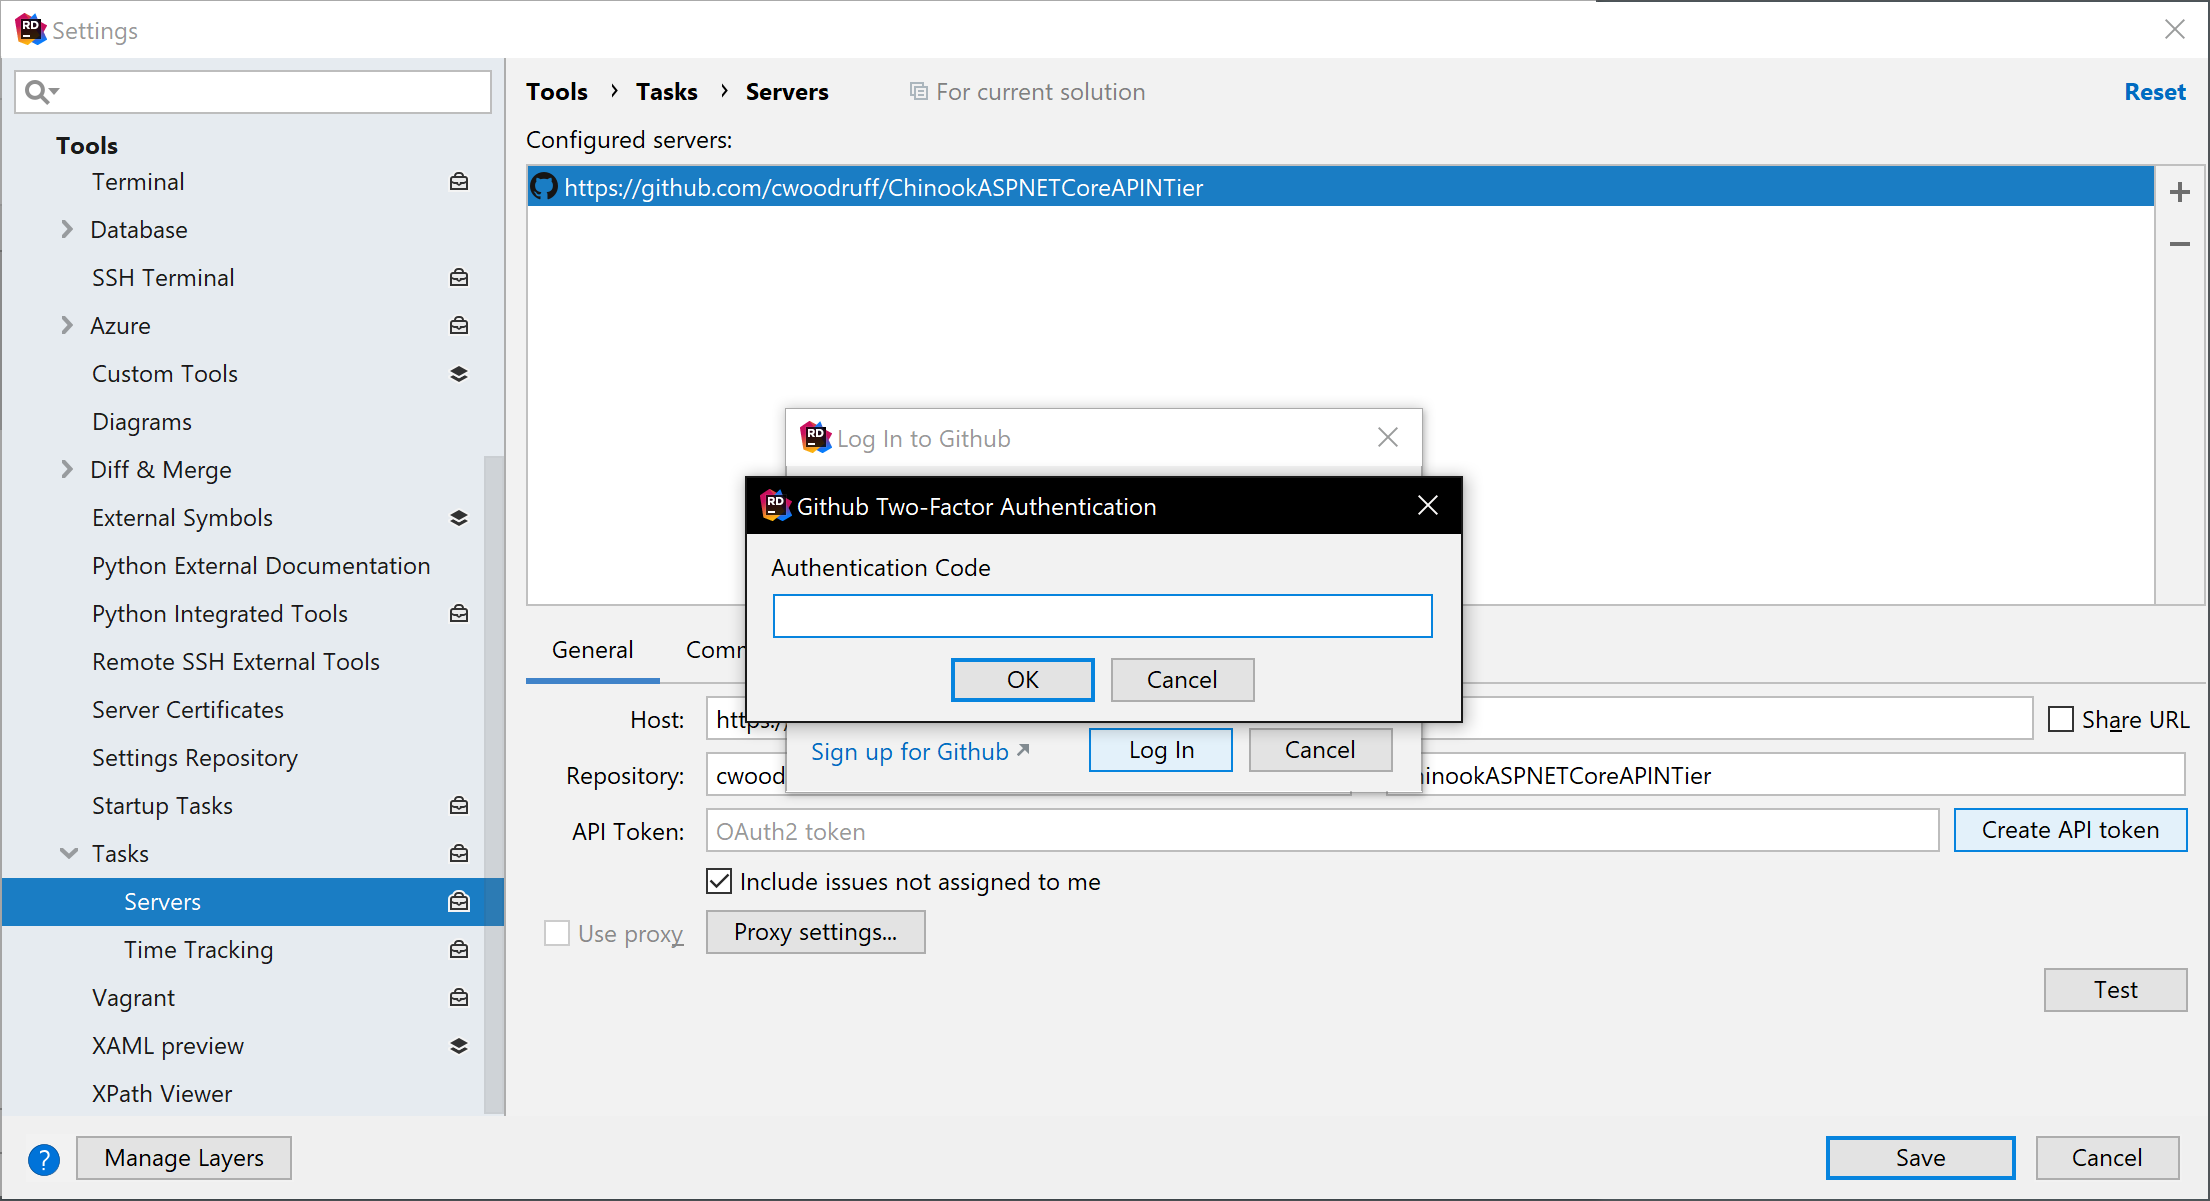
Task: Click the settings search field
Action: tap(253, 92)
